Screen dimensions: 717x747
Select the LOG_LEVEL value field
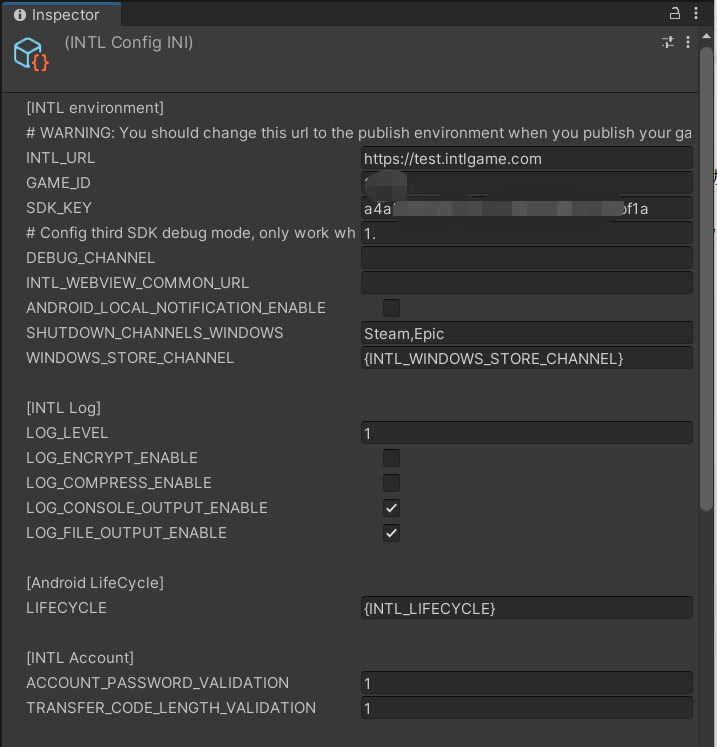[x=526, y=433]
